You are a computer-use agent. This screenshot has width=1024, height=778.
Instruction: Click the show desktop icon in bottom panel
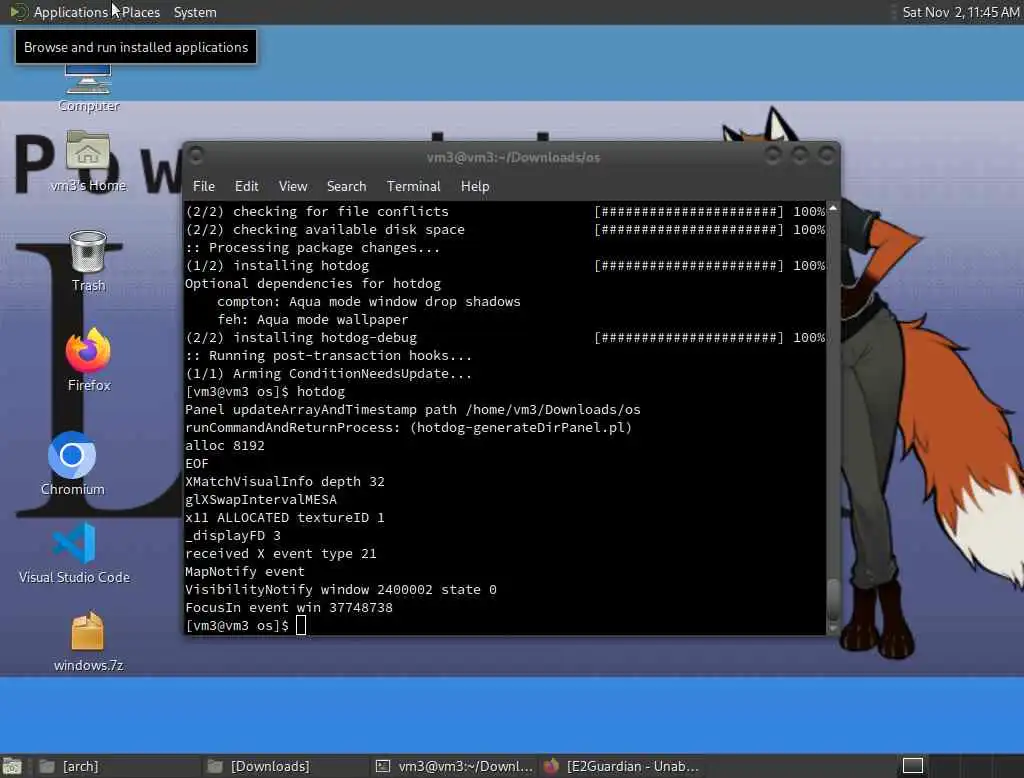coord(12,766)
